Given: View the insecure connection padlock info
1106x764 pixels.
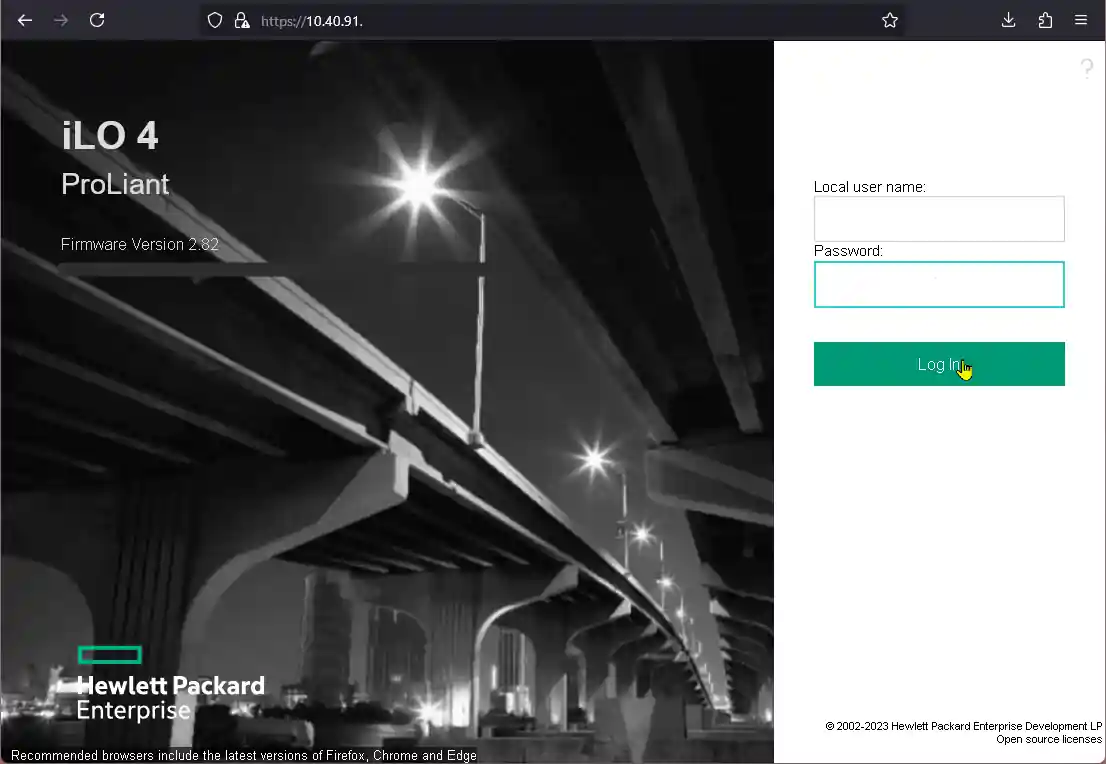Looking at the screenshot, I should 242,20.
